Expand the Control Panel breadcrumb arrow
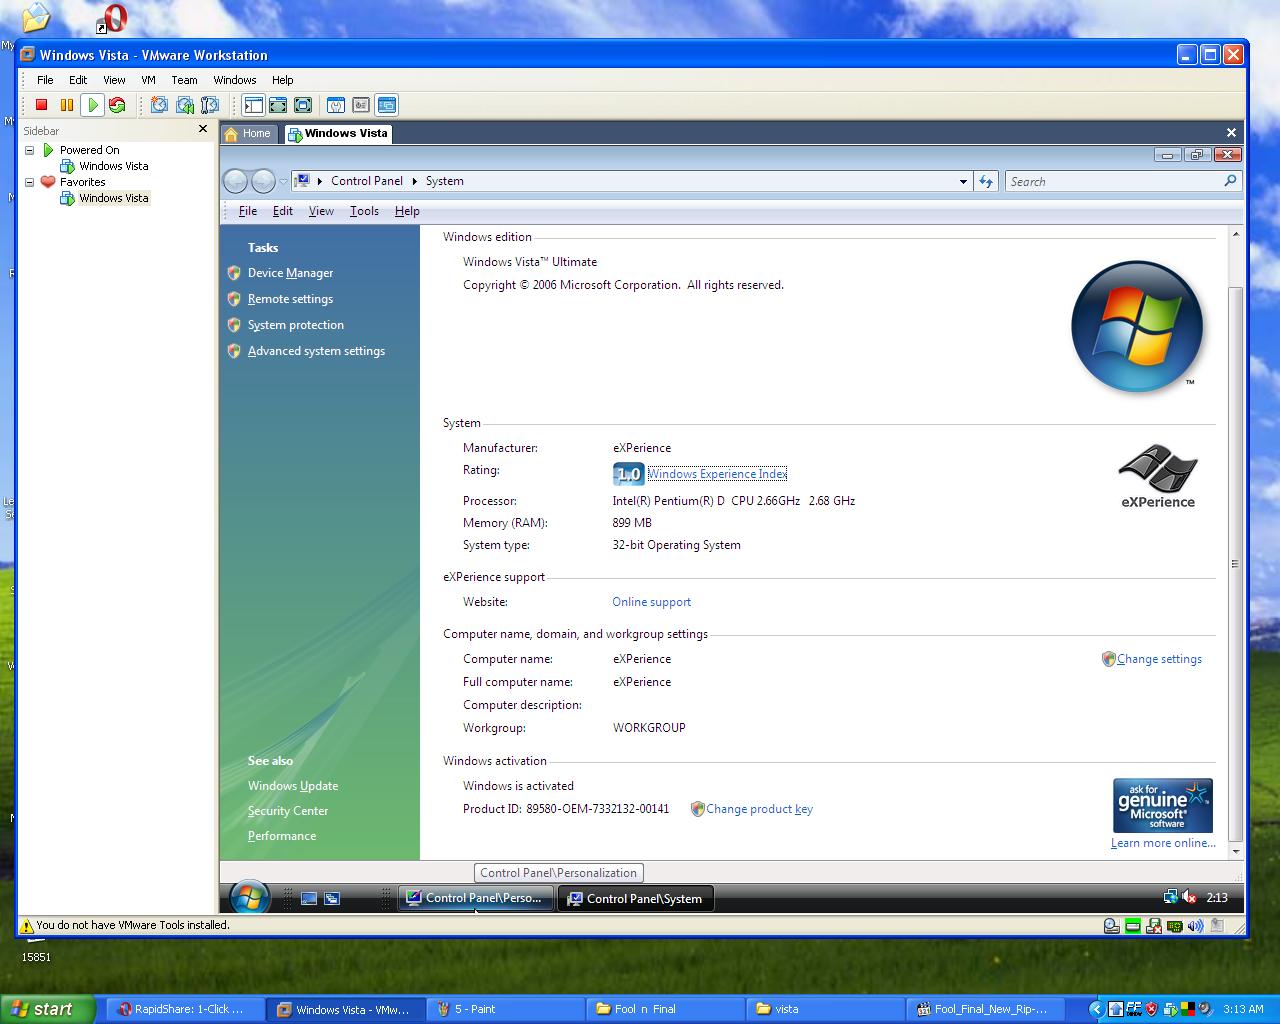This screenshot has height=1024, width=1280. [x=414, y=181]
